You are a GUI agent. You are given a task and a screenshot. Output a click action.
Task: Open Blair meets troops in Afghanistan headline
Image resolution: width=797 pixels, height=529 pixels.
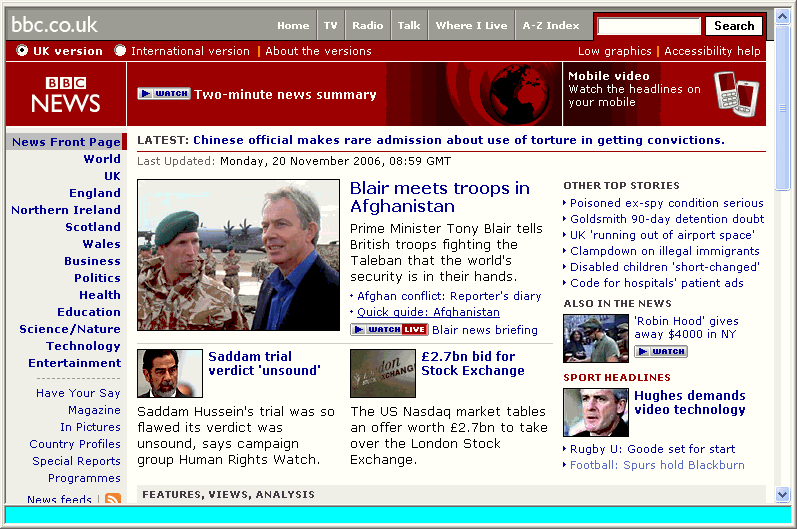[x=440, y=197]
